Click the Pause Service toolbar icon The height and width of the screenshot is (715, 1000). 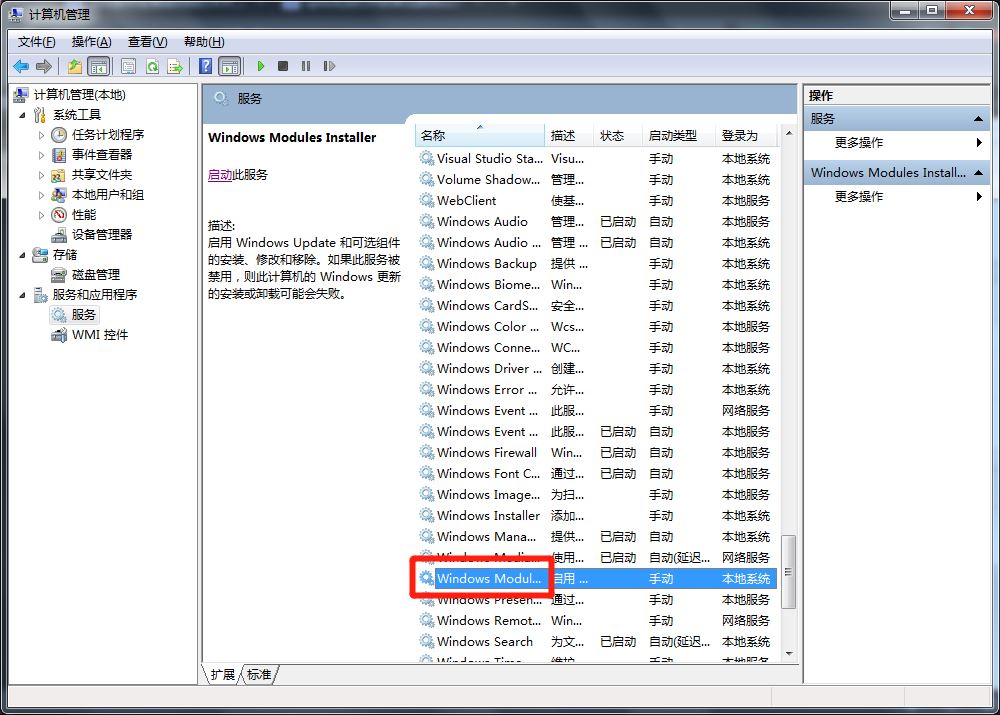click(305, 66)
